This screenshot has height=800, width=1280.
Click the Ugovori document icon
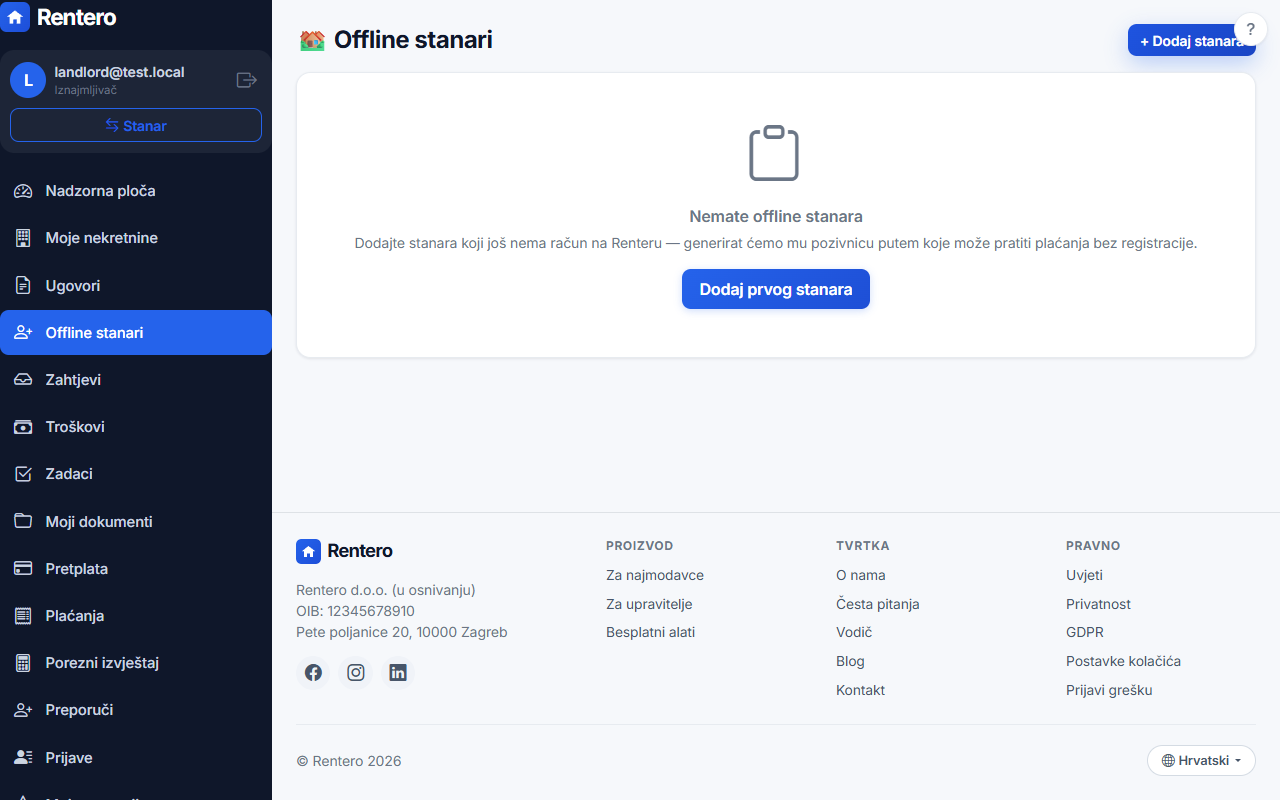pyautogui.click(x=23, y=286)
